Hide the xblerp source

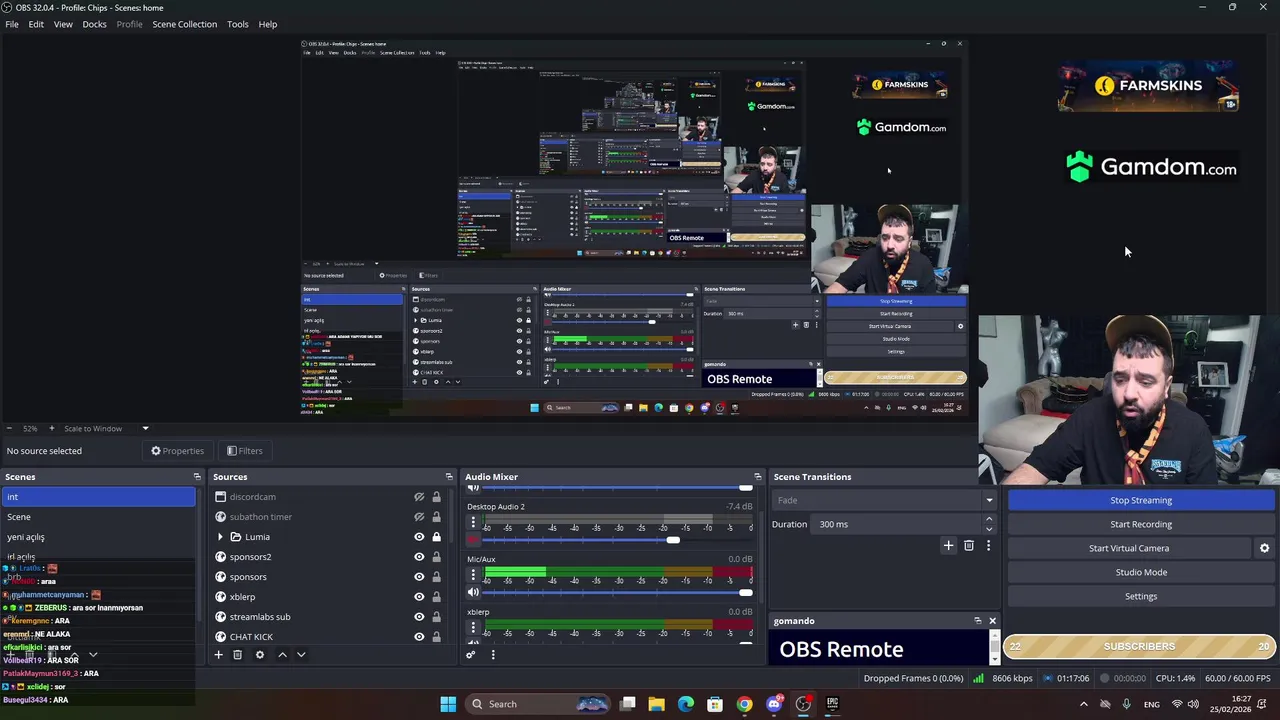tap(419, 597)
